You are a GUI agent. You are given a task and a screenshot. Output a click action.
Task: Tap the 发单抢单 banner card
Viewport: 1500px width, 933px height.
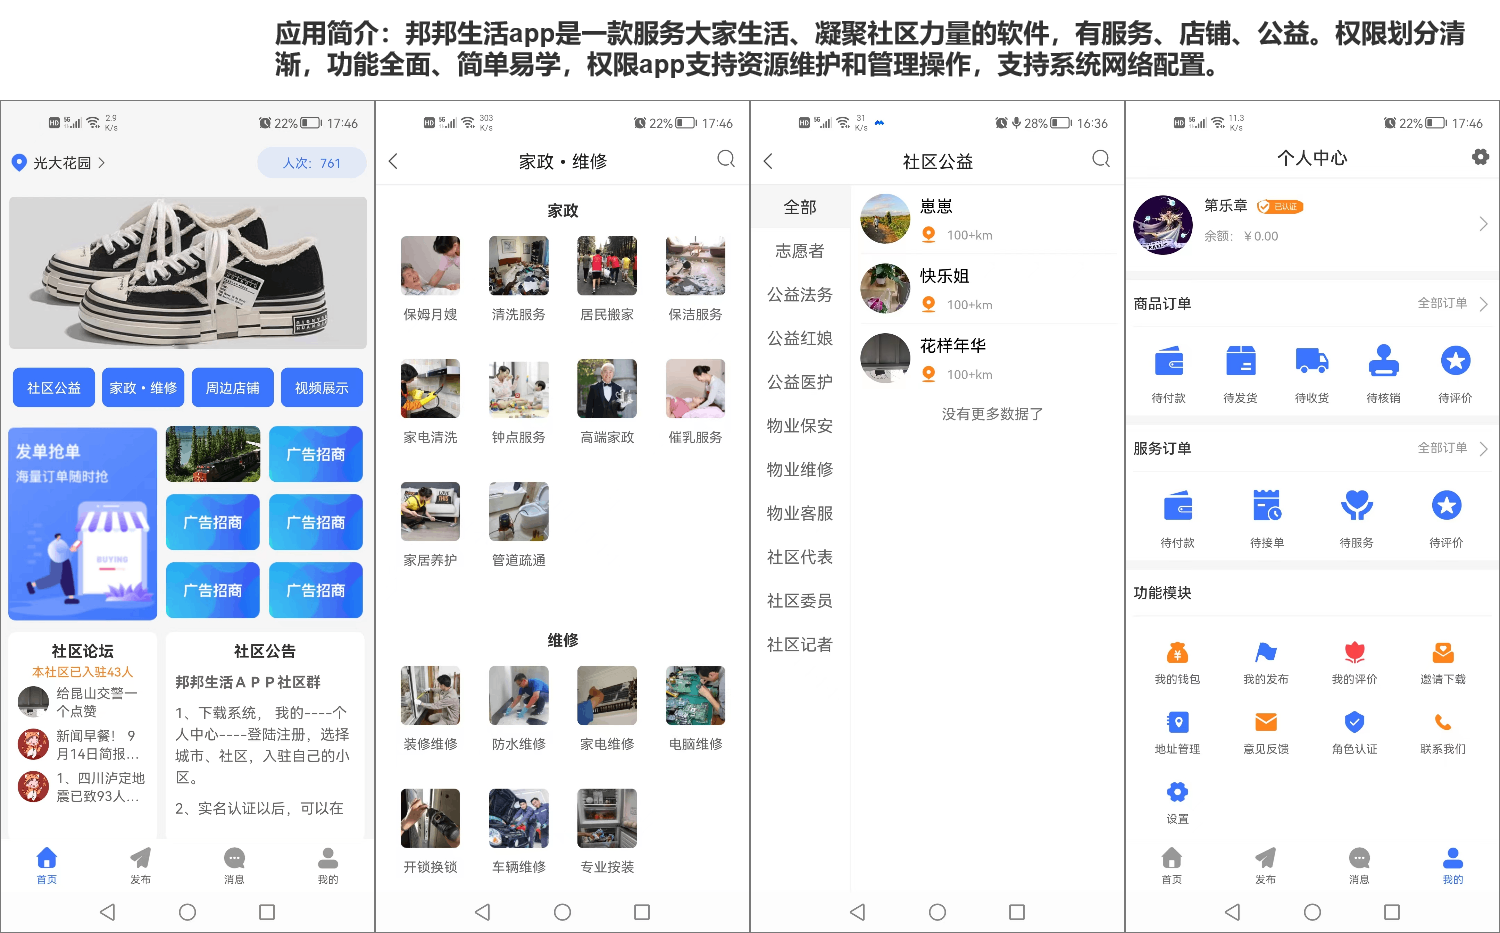[83, 523]
